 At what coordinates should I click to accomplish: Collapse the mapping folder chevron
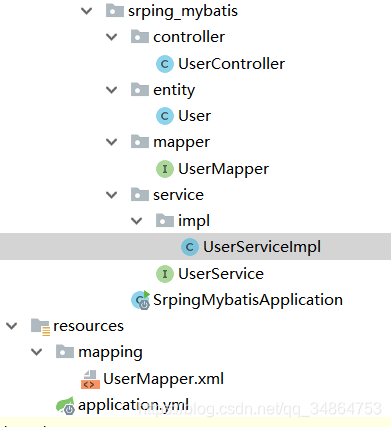[37, 352]
